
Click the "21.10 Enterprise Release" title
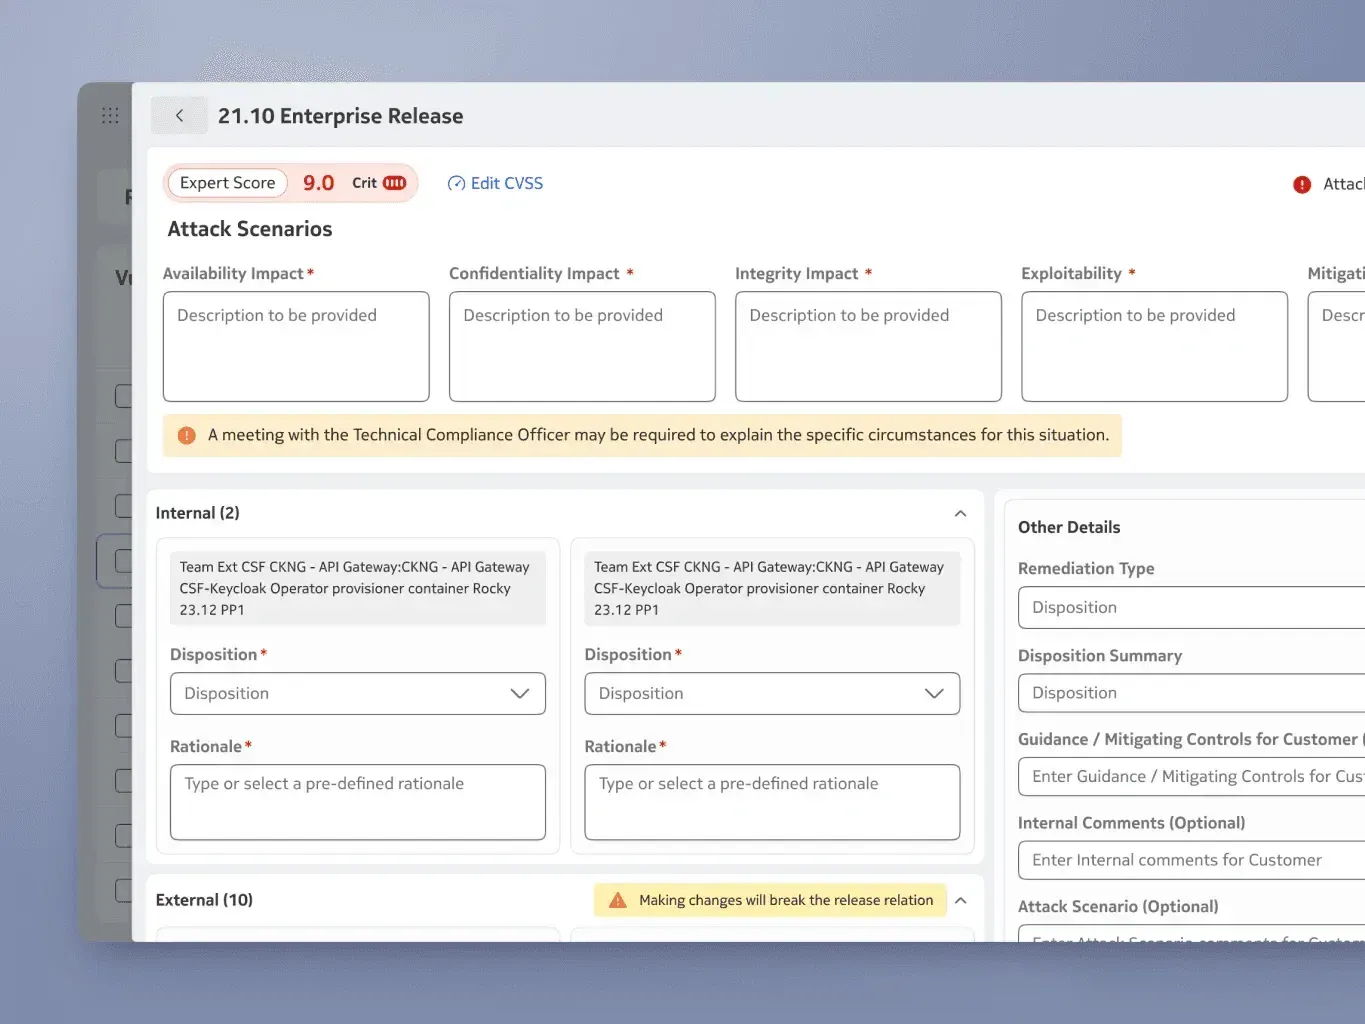341,116
